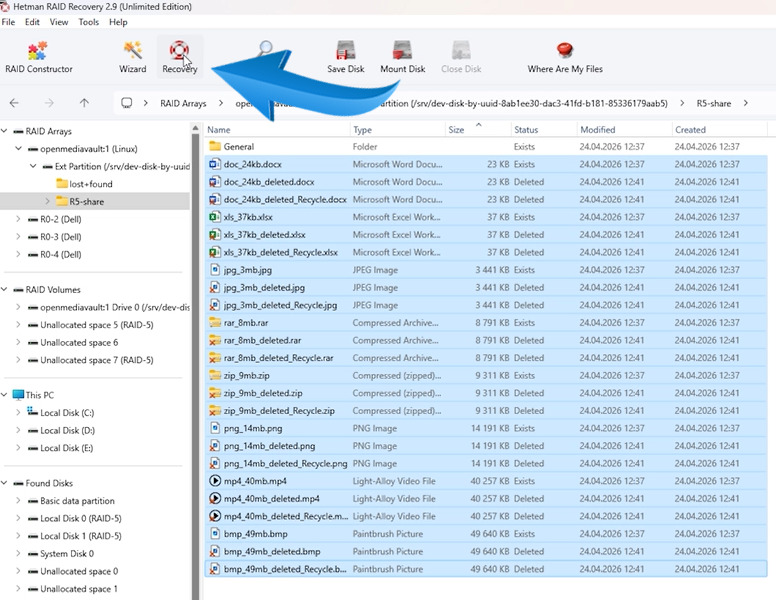776x600 pixels.
Task: Select the xls_37kb.xlsx file icon
Action: pos(214,217)
